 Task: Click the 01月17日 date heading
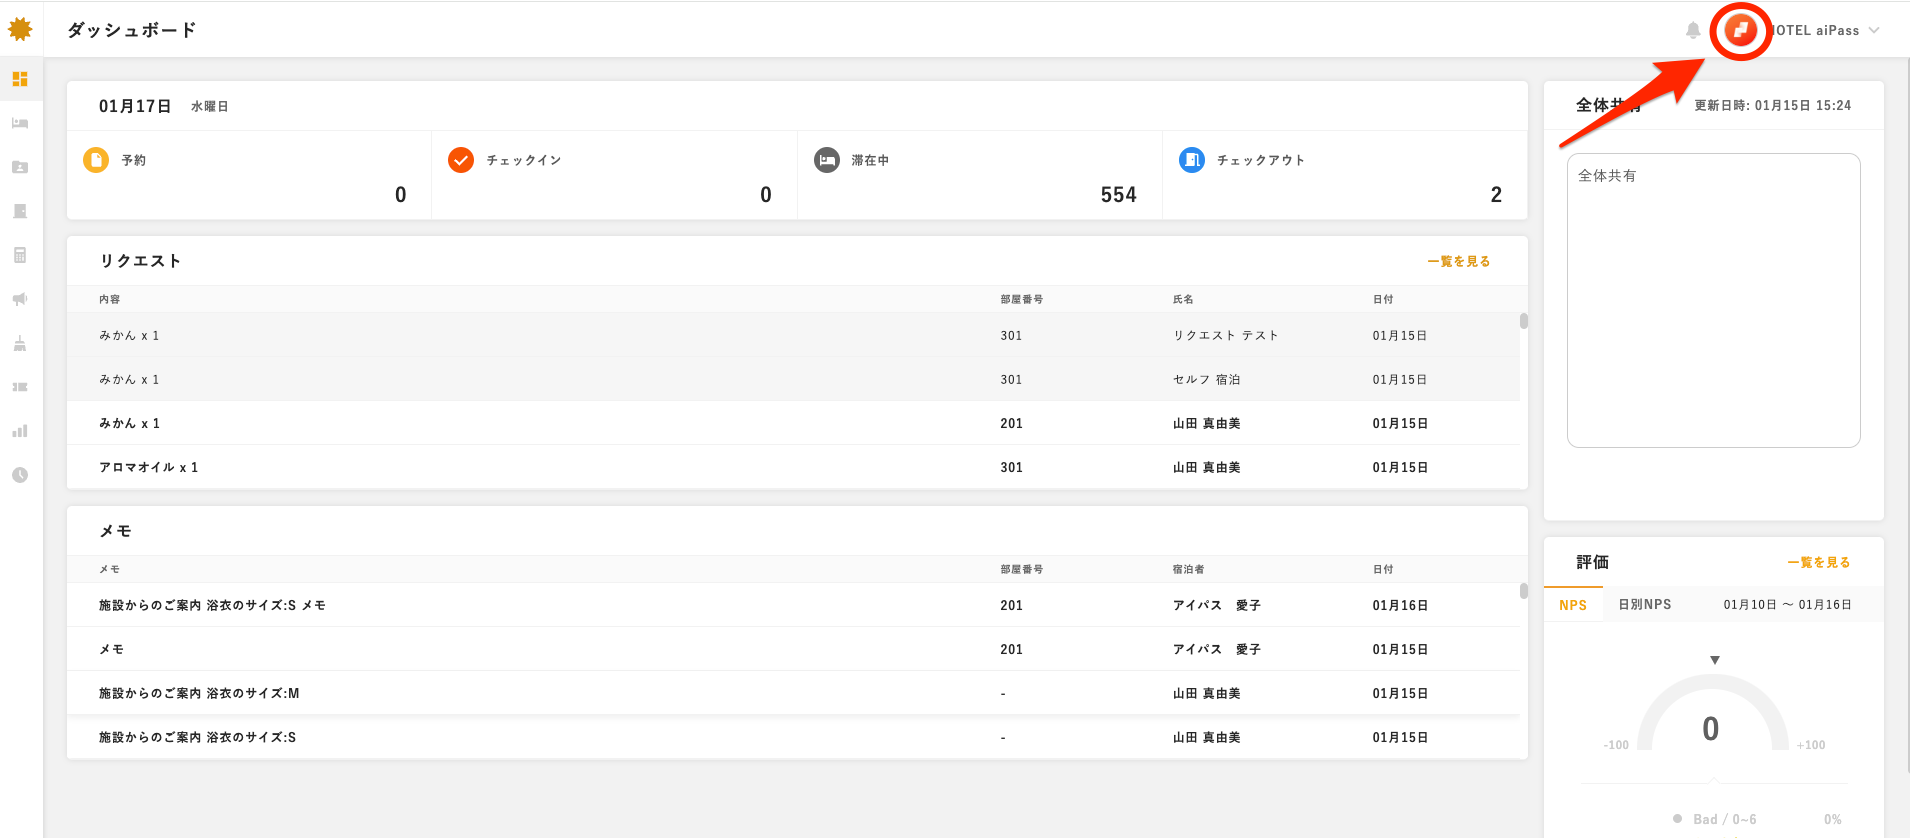point(135,106)
